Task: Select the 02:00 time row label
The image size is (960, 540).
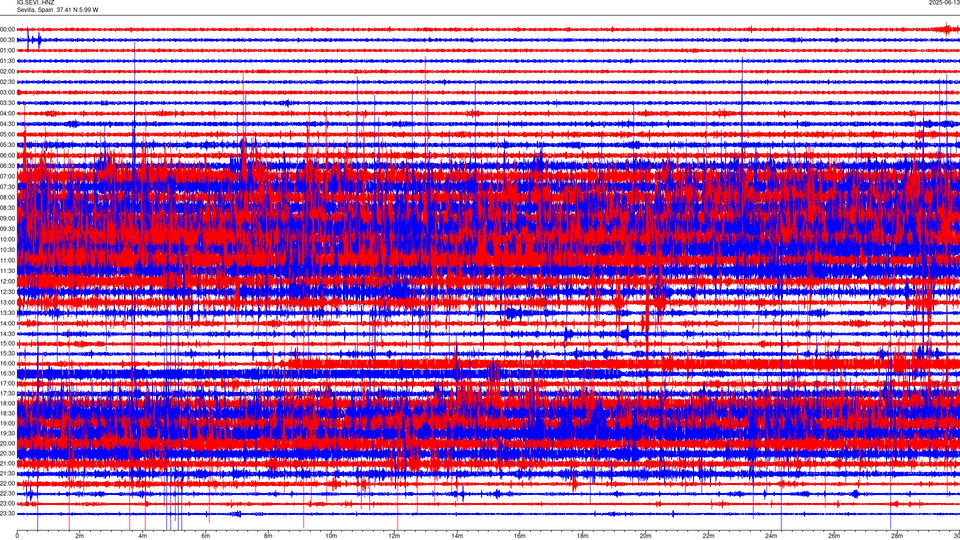Action: point(7,72)
